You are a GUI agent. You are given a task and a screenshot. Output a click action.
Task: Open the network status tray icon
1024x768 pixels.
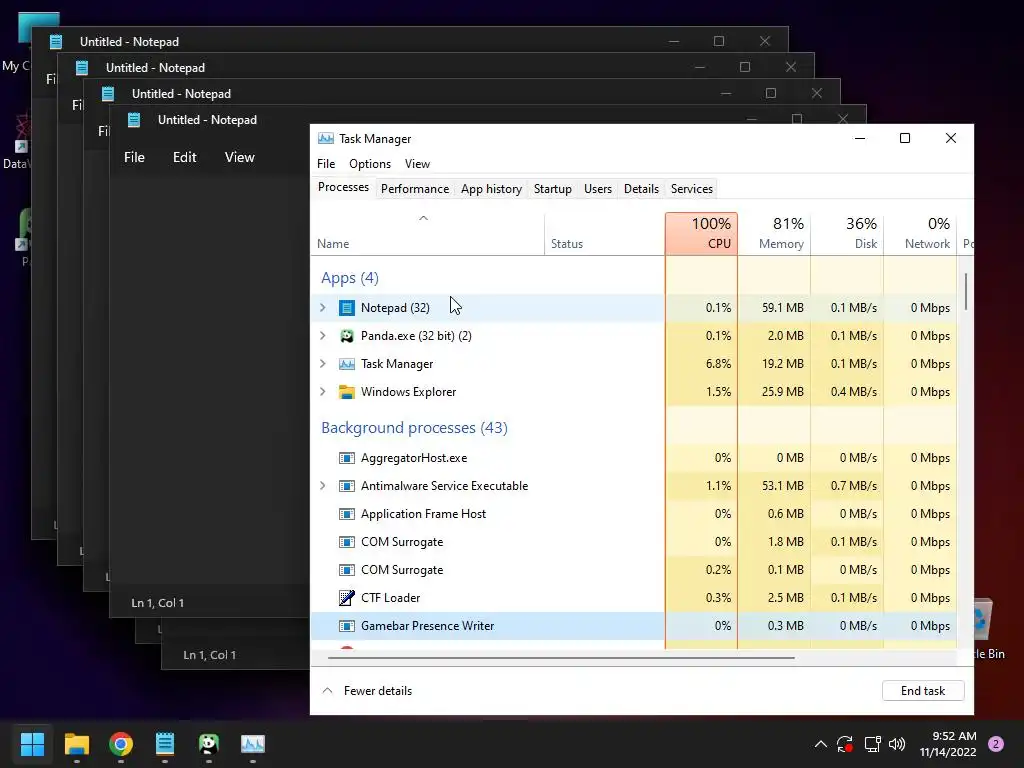coord(872,744)
